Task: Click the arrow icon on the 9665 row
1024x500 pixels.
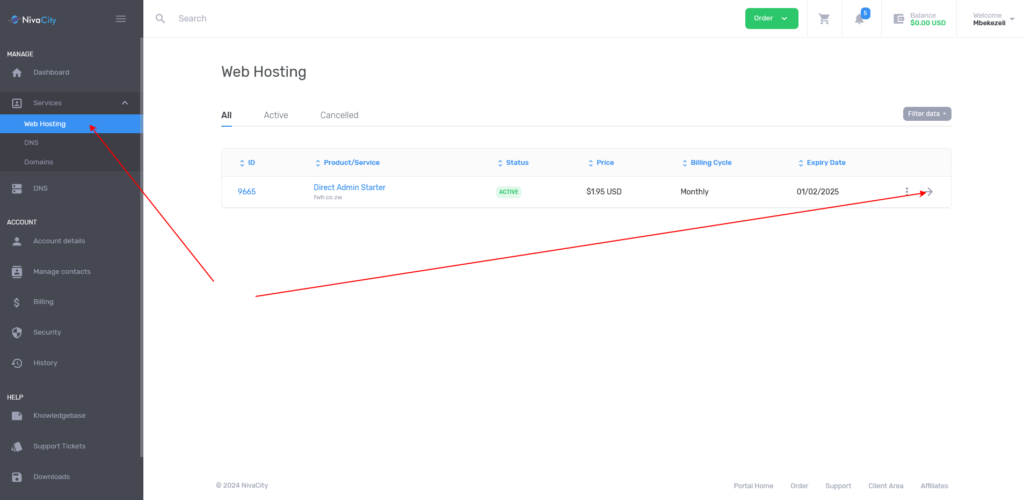Action: (x=929, y=192)
